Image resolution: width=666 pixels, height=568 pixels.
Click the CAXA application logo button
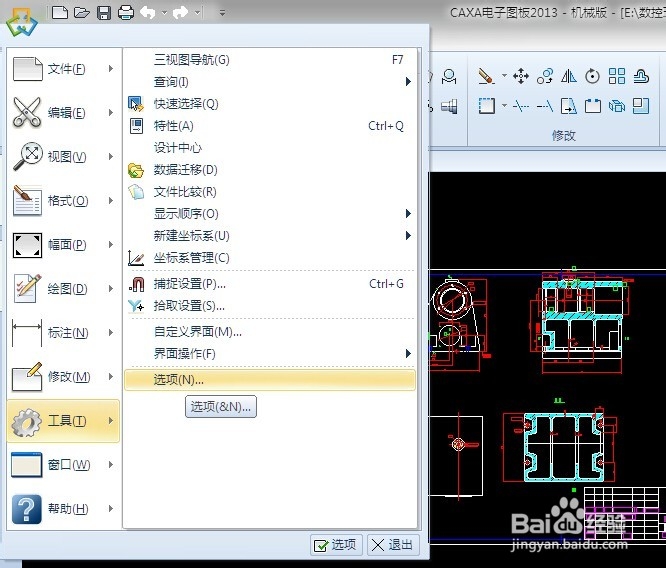pos(22,22)
